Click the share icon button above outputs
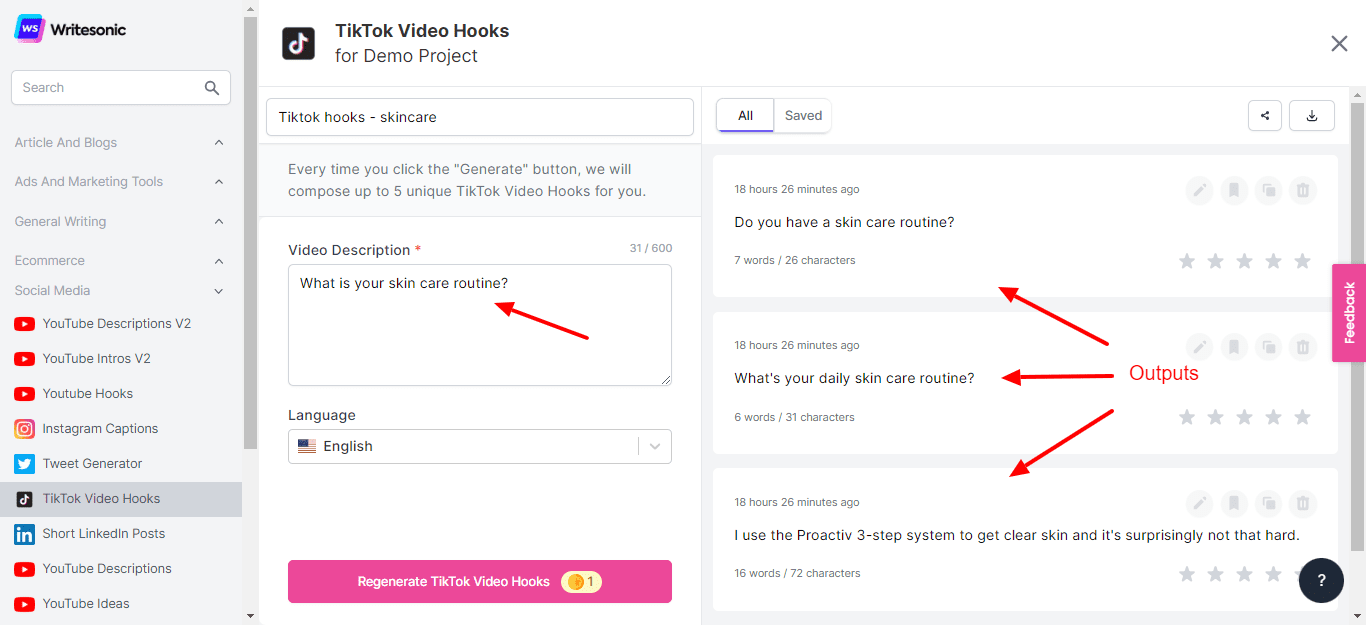The height and width of the screenshot is (625, 1366). 1265,116
